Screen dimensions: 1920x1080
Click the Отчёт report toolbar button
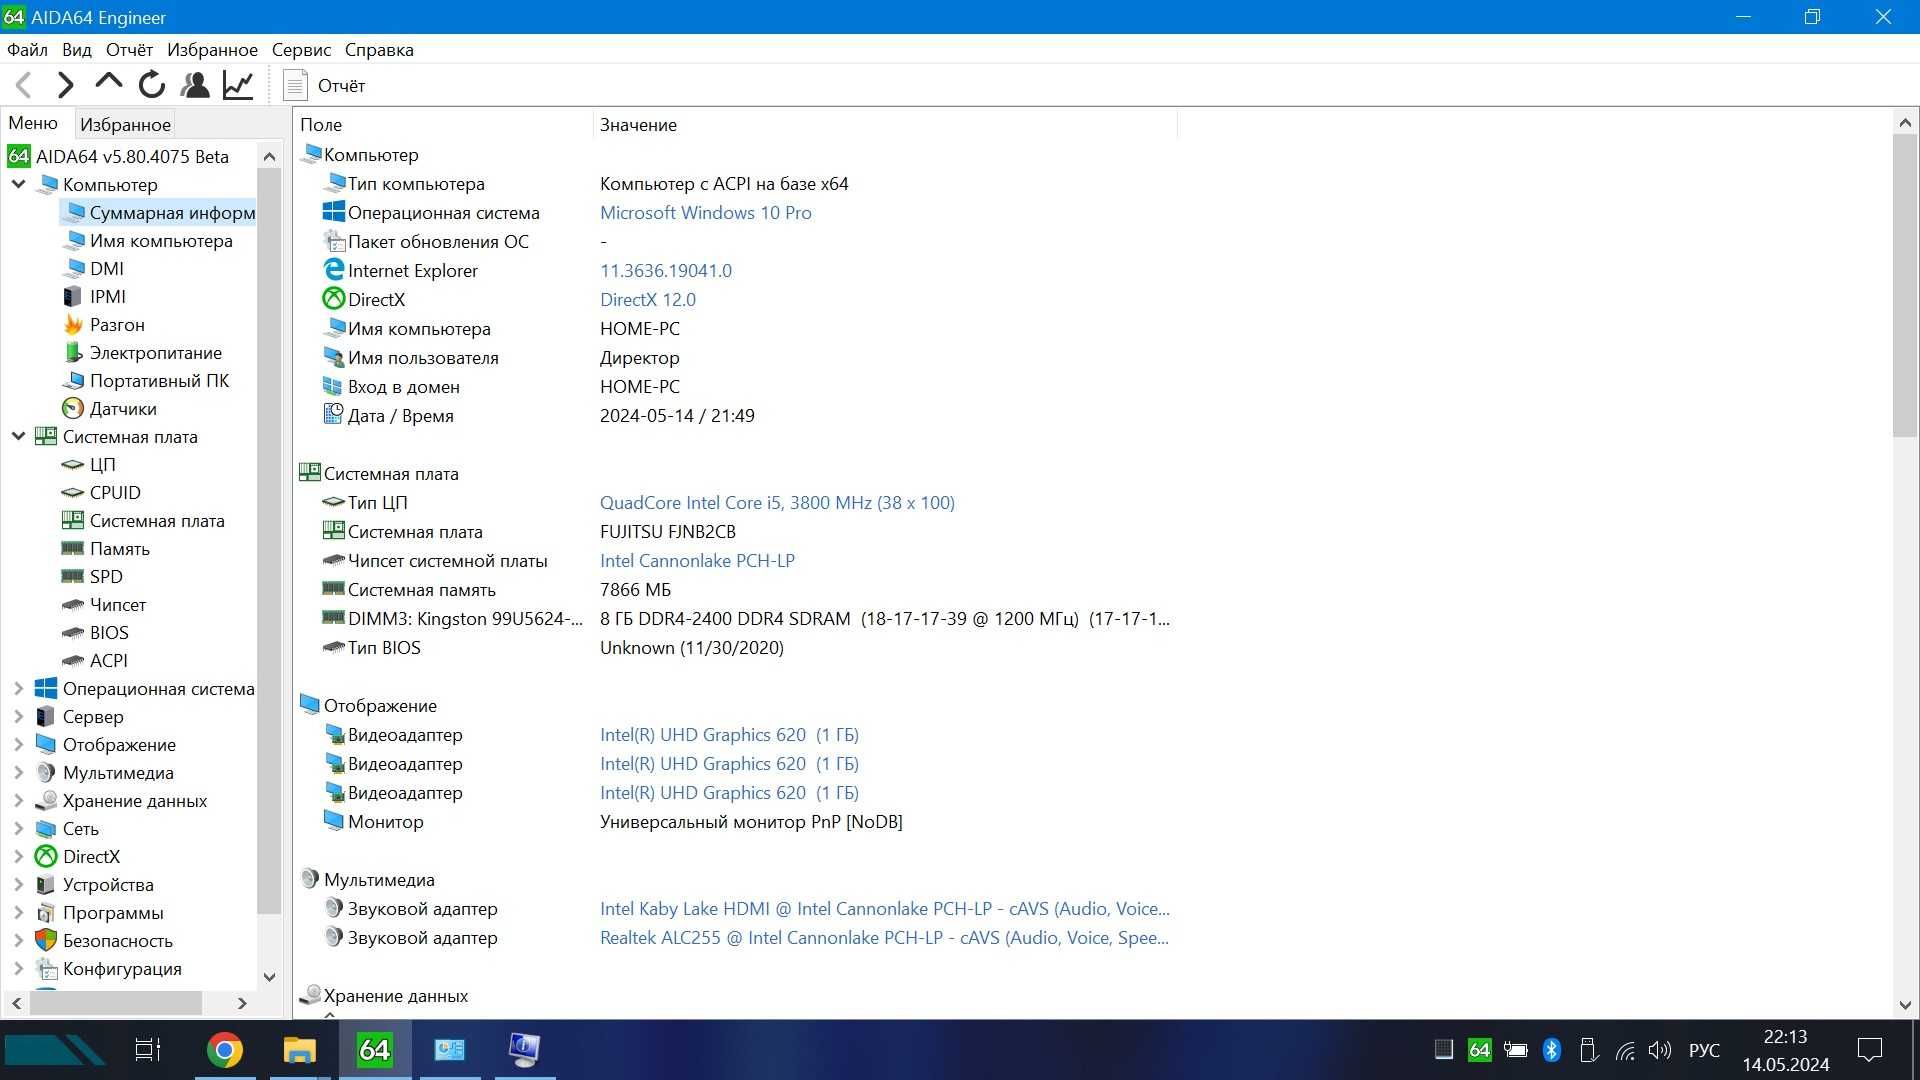coord(325,85)
